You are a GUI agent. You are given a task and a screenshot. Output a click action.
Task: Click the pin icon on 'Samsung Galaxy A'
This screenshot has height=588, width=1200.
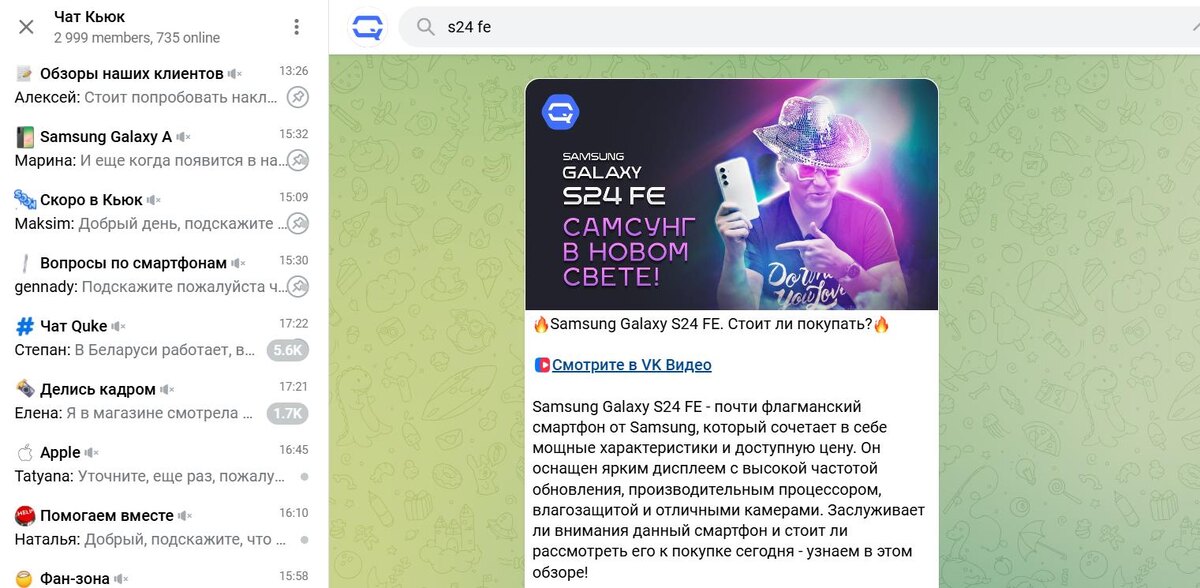[x=297, y=160]
